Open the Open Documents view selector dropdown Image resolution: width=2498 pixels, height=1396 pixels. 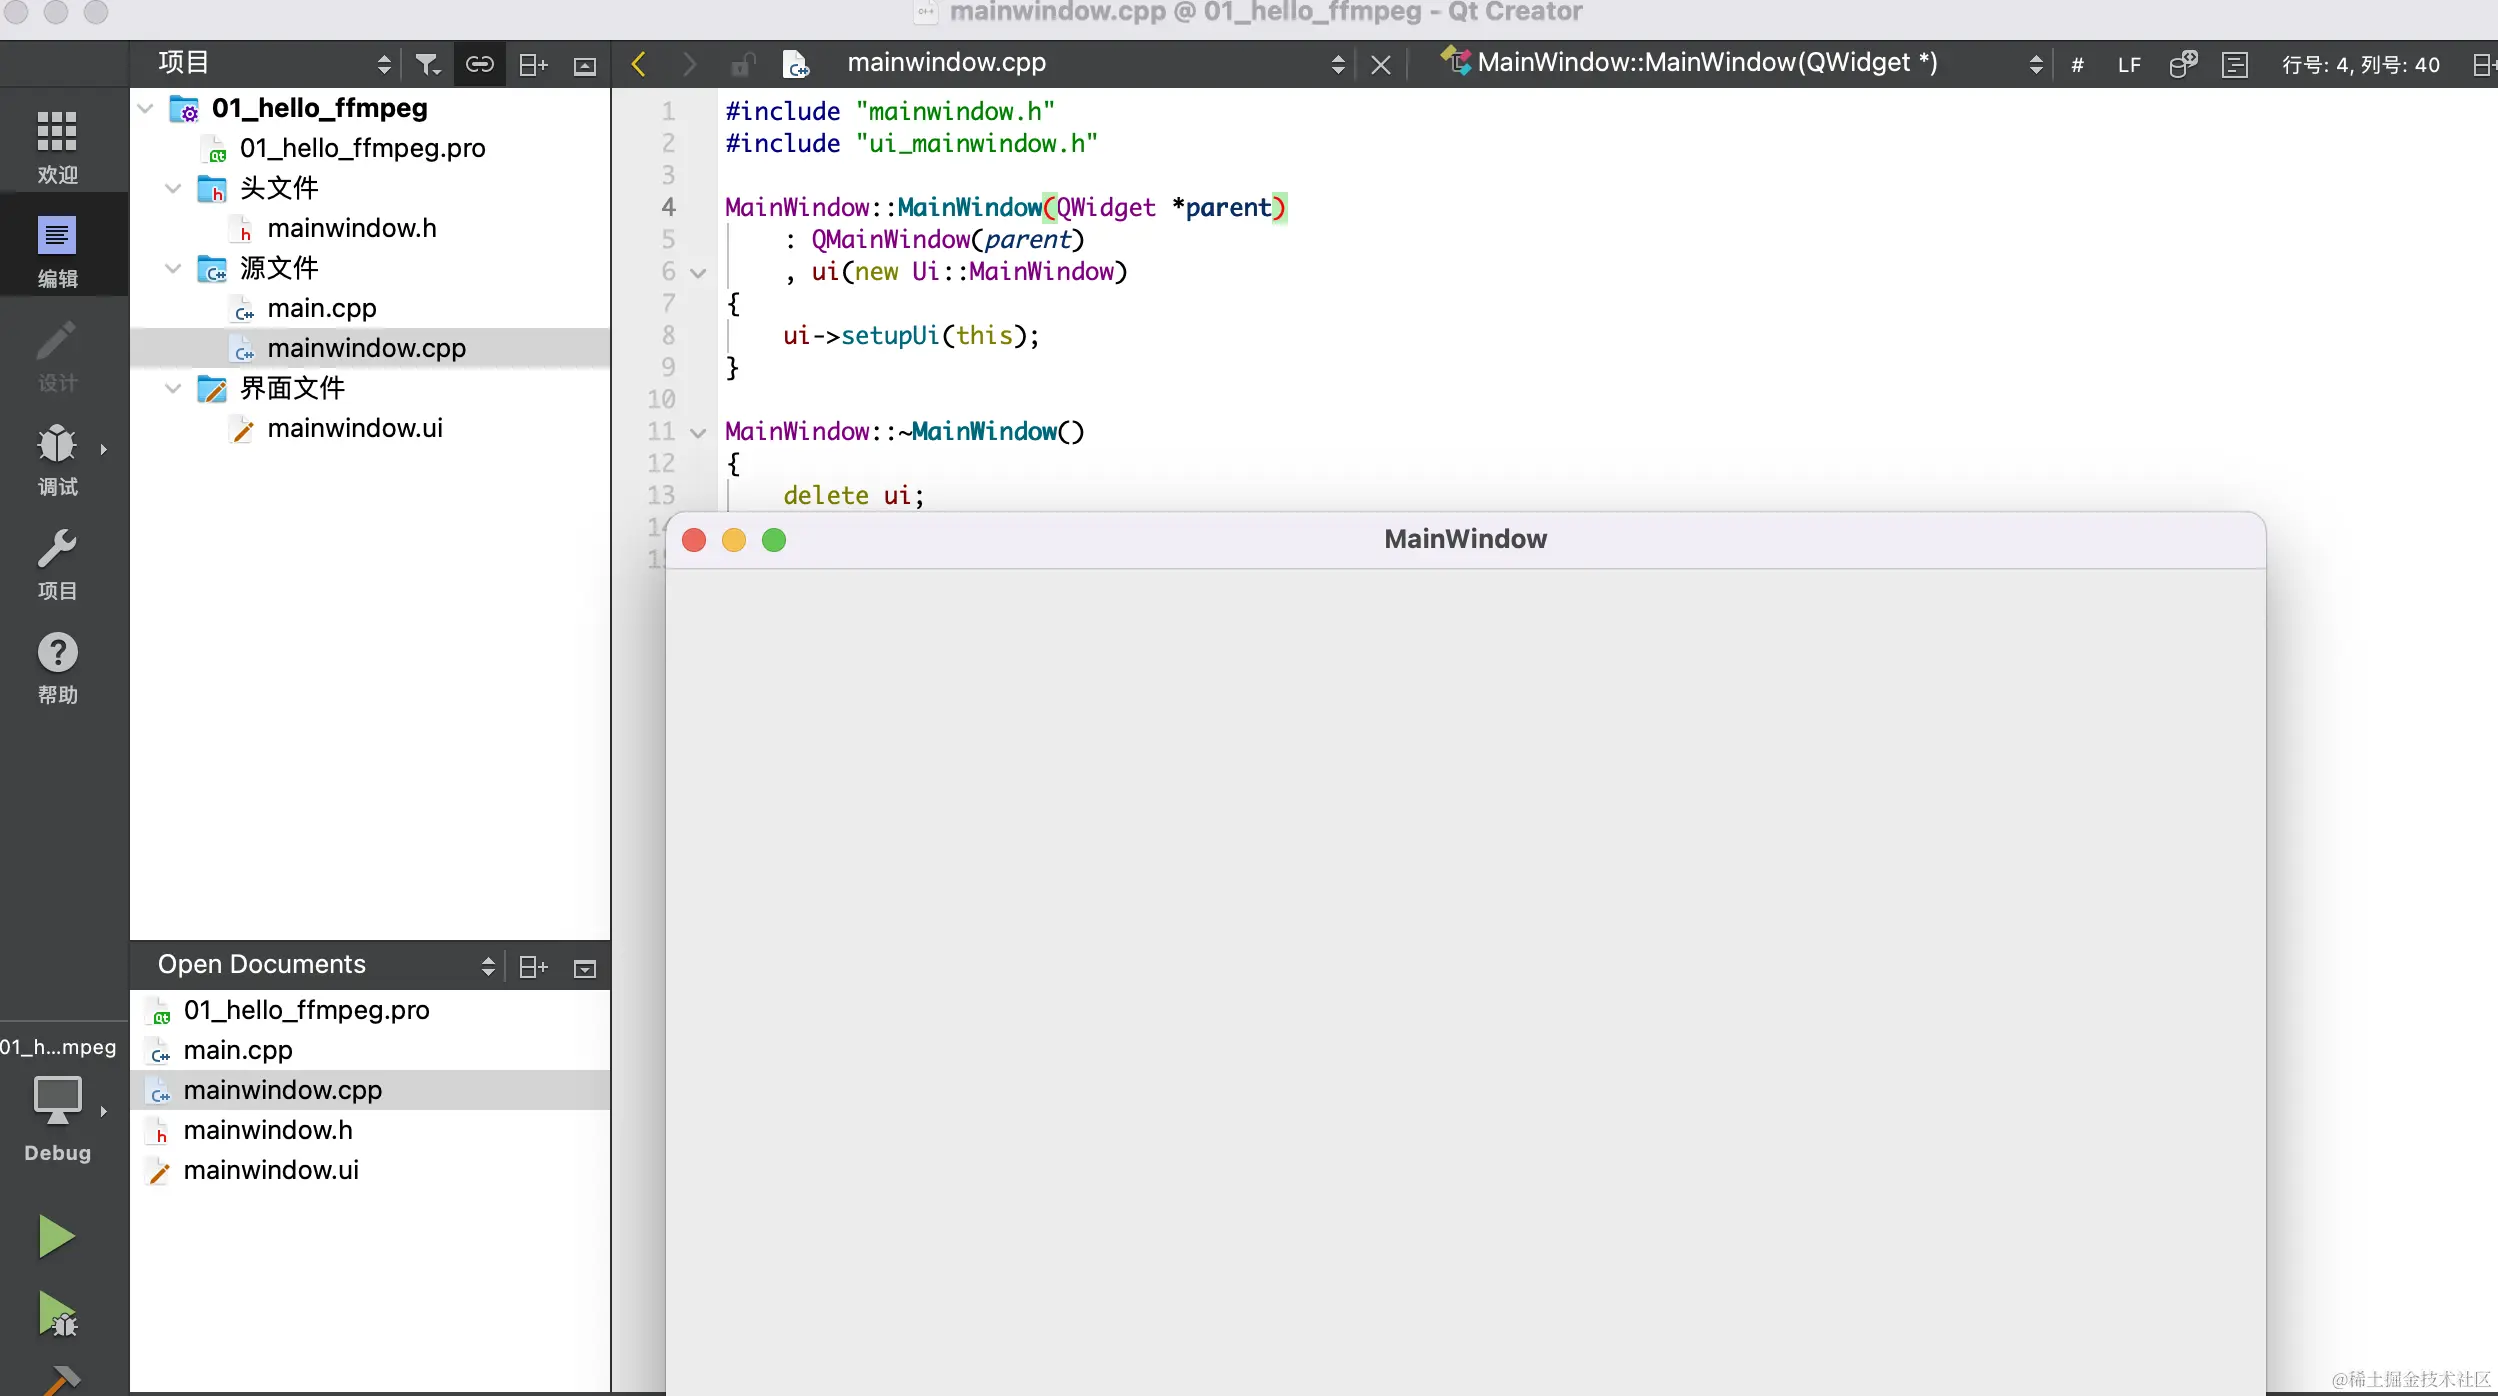tap(488, 966)
